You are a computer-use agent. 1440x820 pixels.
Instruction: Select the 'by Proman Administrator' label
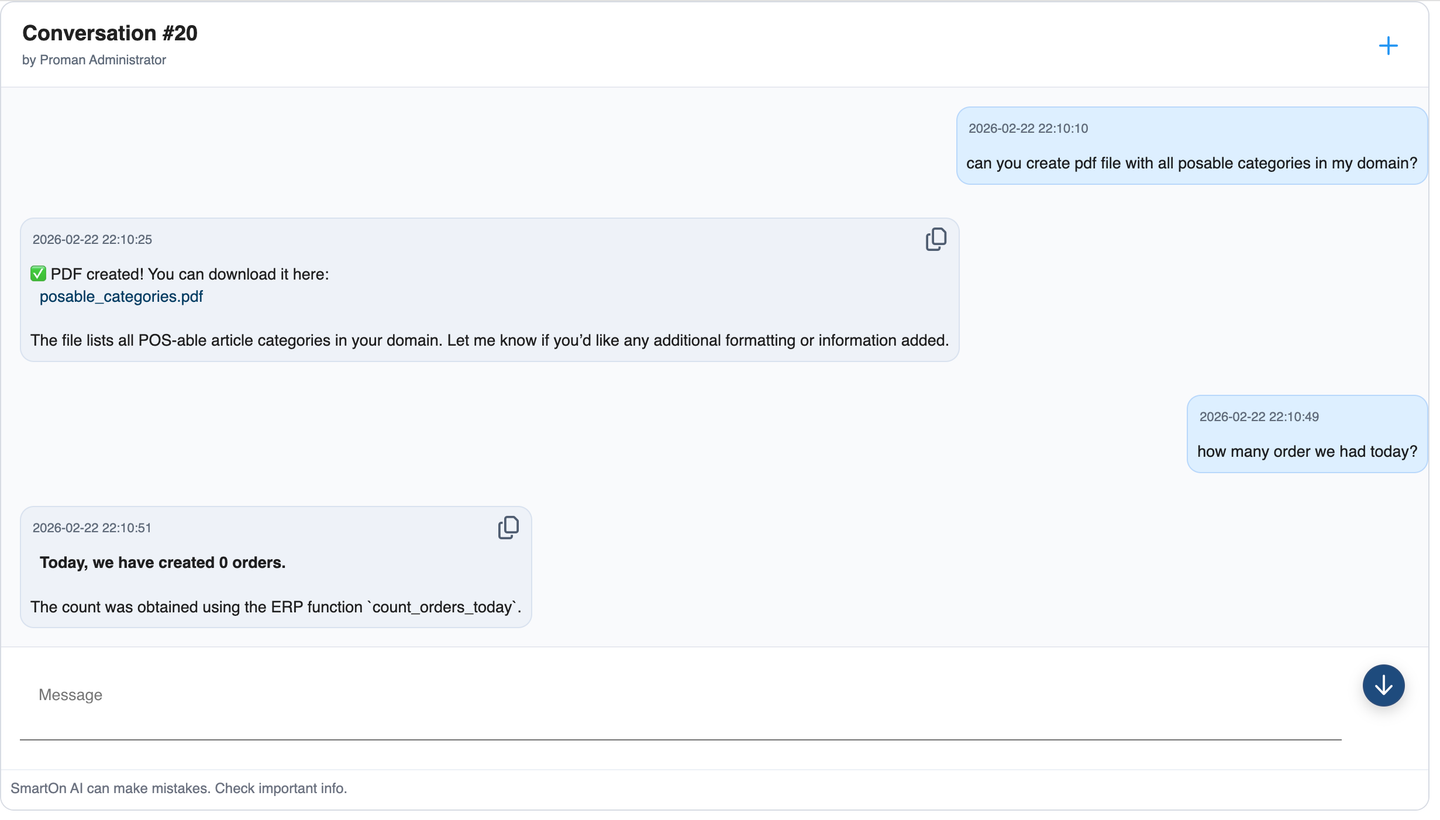pos(92,59)
